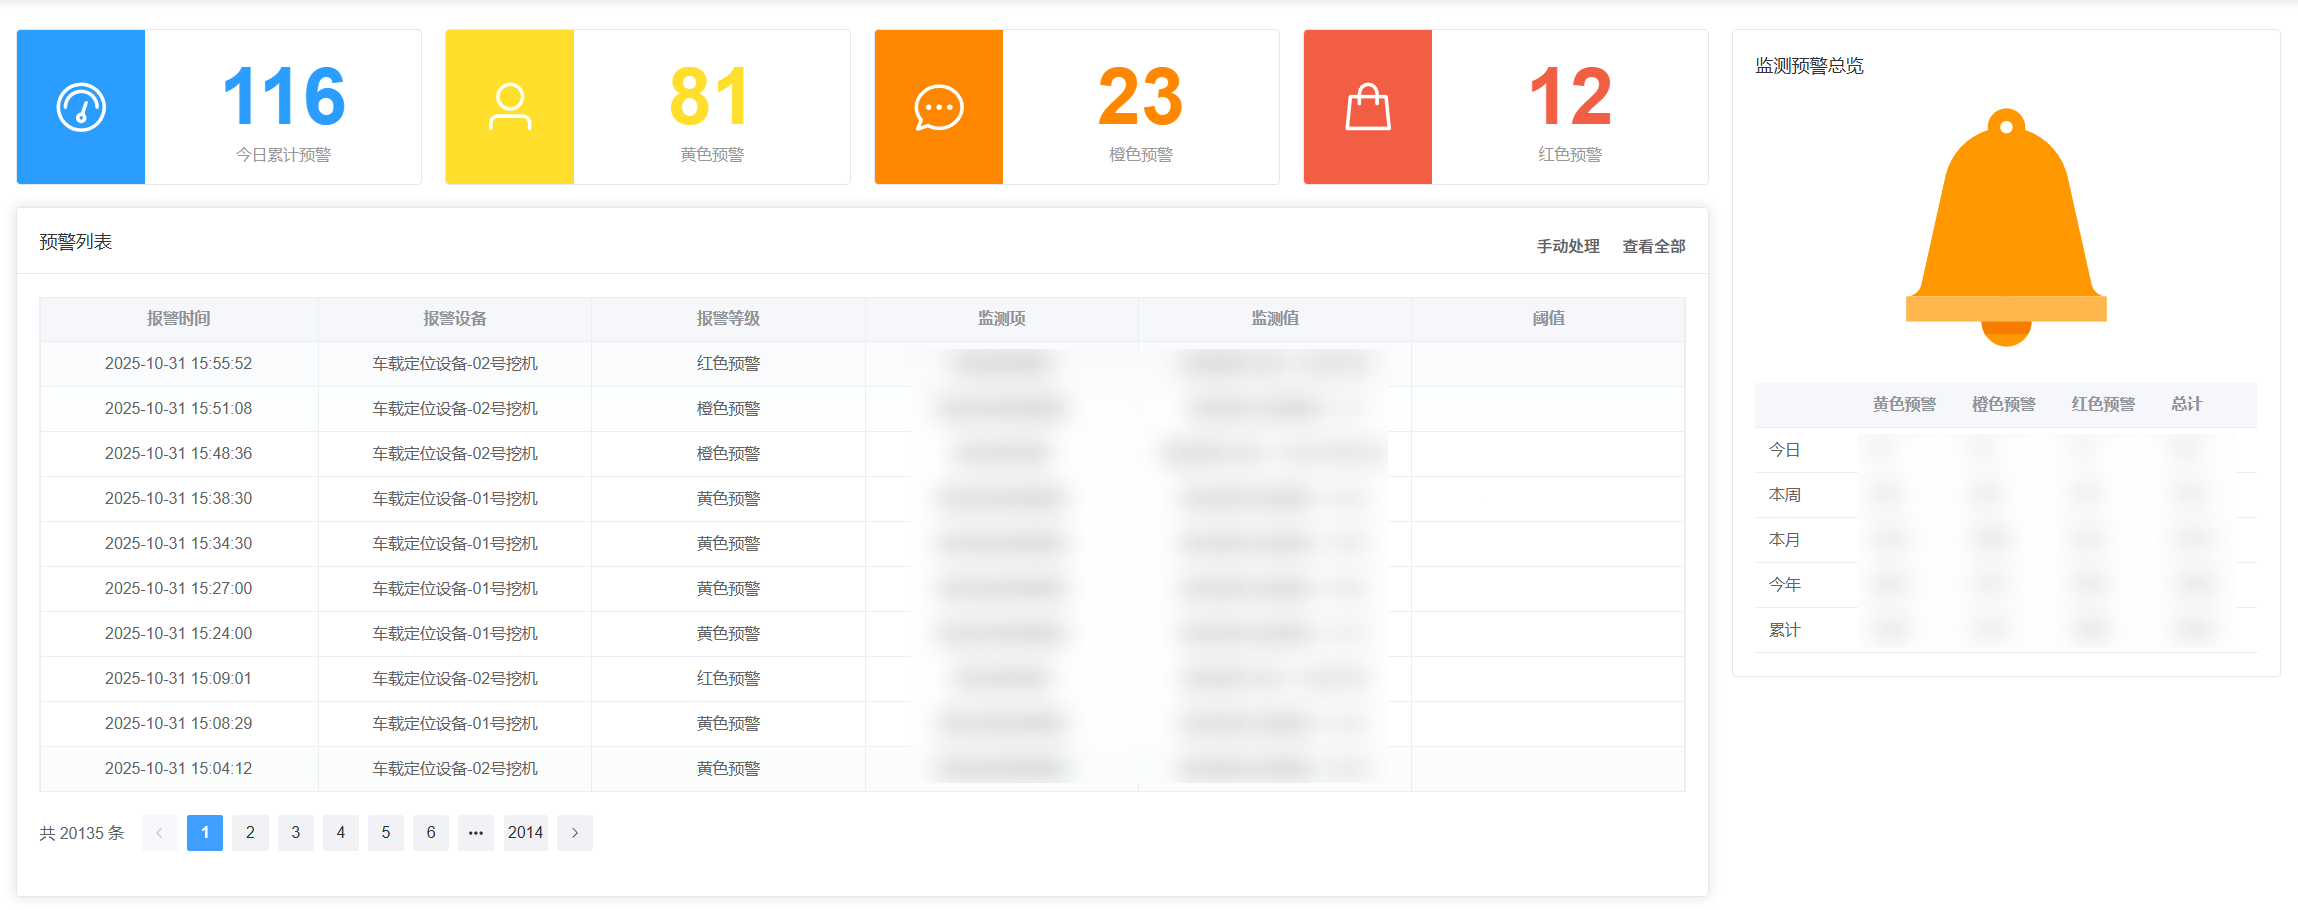The width and height of the screenshot is (2298, 910).
Task: Open 查看全部 view all link
Action: point(1653,246)
